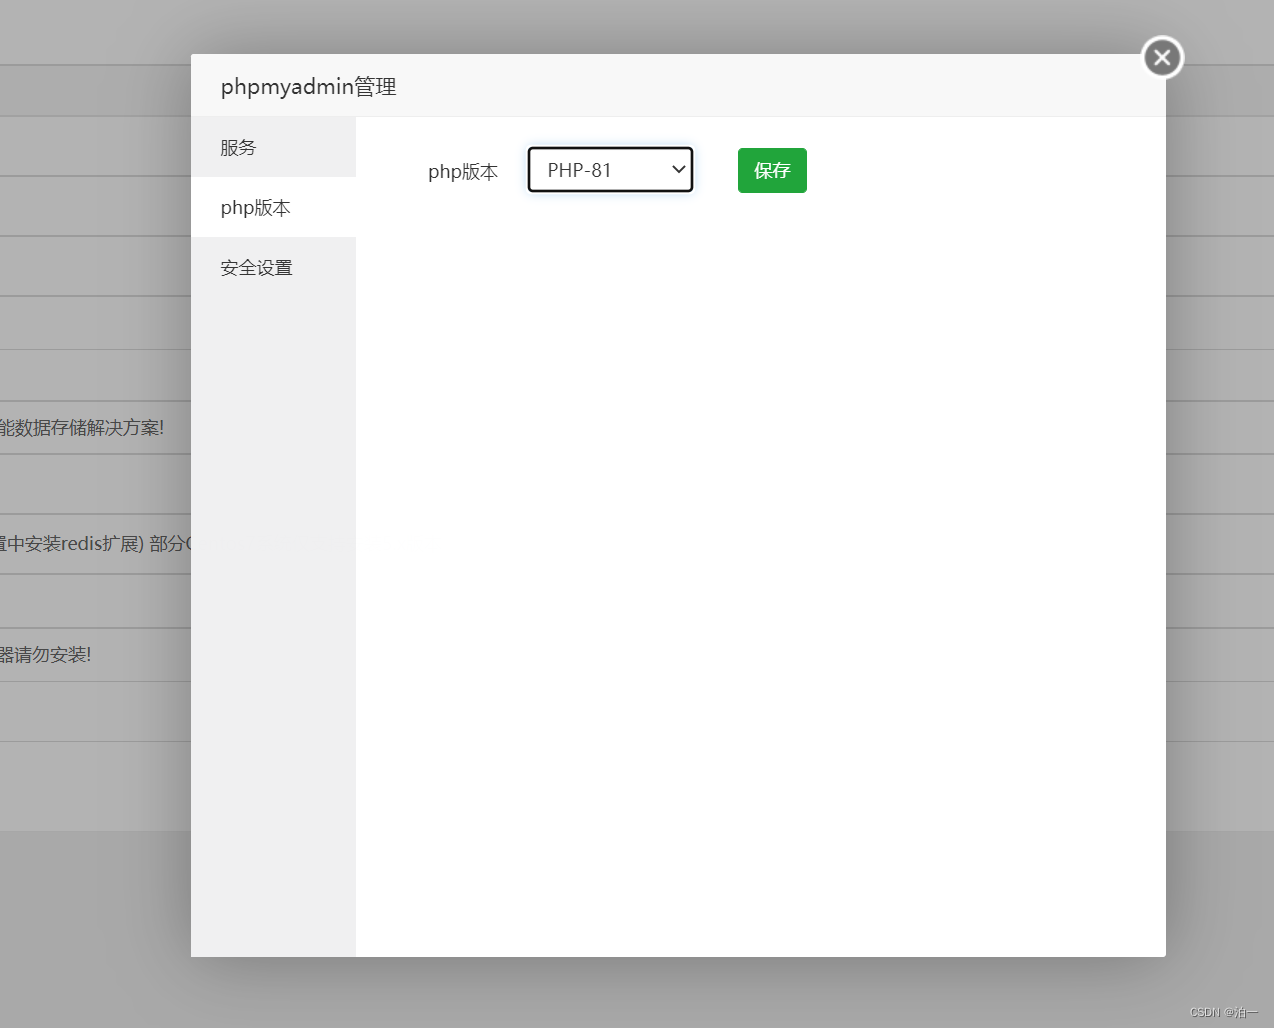Click the phpmyadmin管理 dialog title
This screenshot has height=1028, width=1274.
307,86
